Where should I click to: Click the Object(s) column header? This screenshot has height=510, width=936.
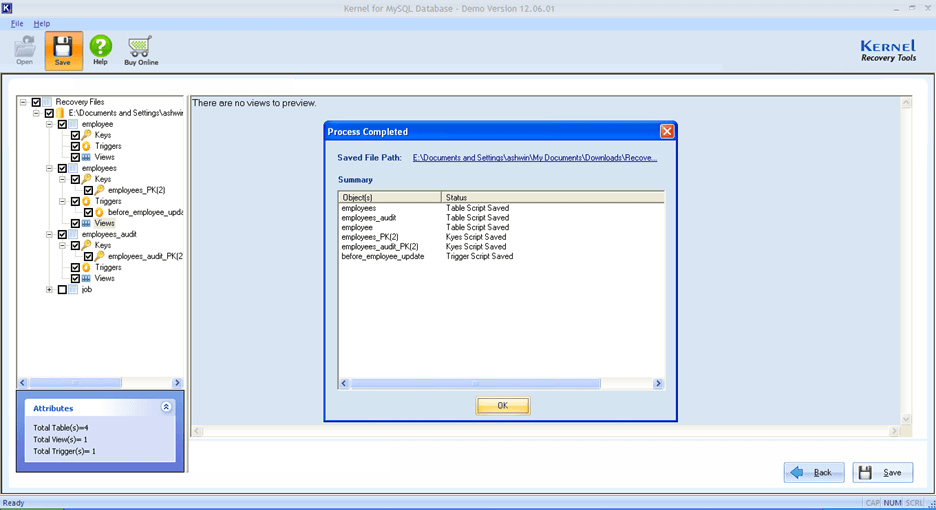click(x=390, y=197)
